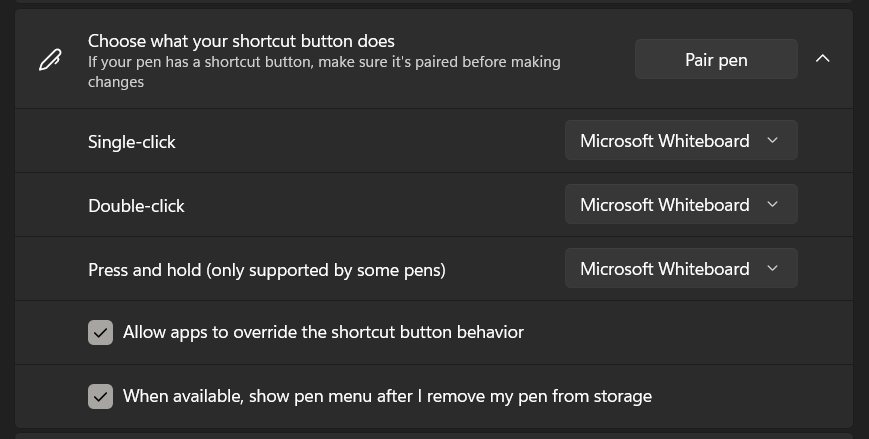Image resolution: width=869 pixels, height=439 pixels.
Task: Expand the Press and hold action dropdown
Action: [x=680, y=269]
